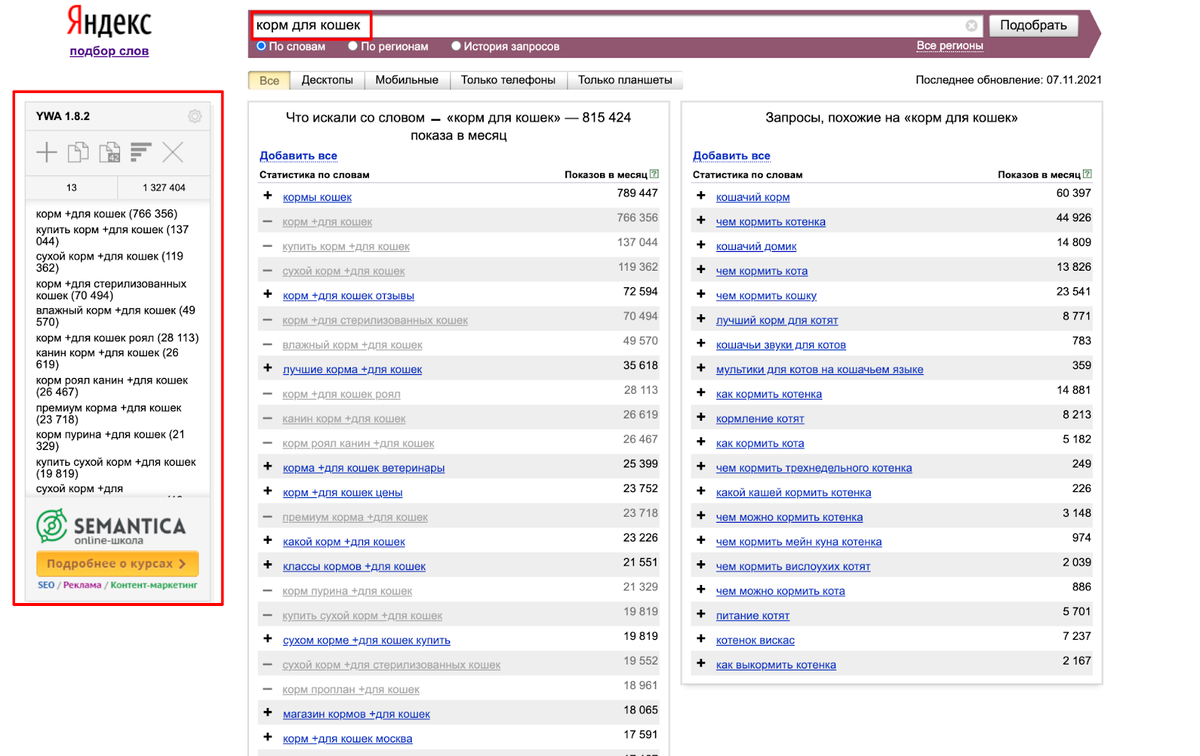Viewport: 1200px width, 756px height.
Task: Add 'кошачий корм' with its plus icon
Action: tap(701, 196)
